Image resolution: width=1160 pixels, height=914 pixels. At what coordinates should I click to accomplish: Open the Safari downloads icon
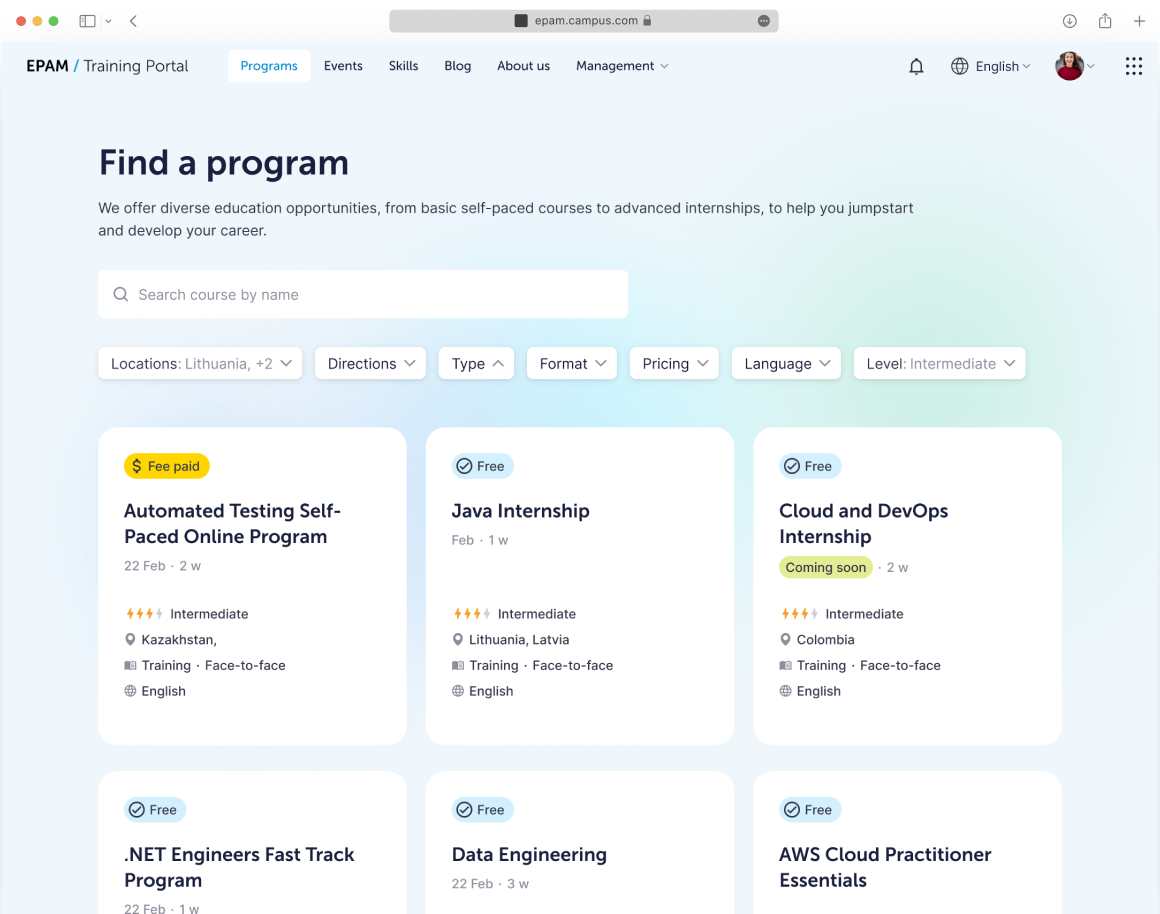click(1069, 21)
